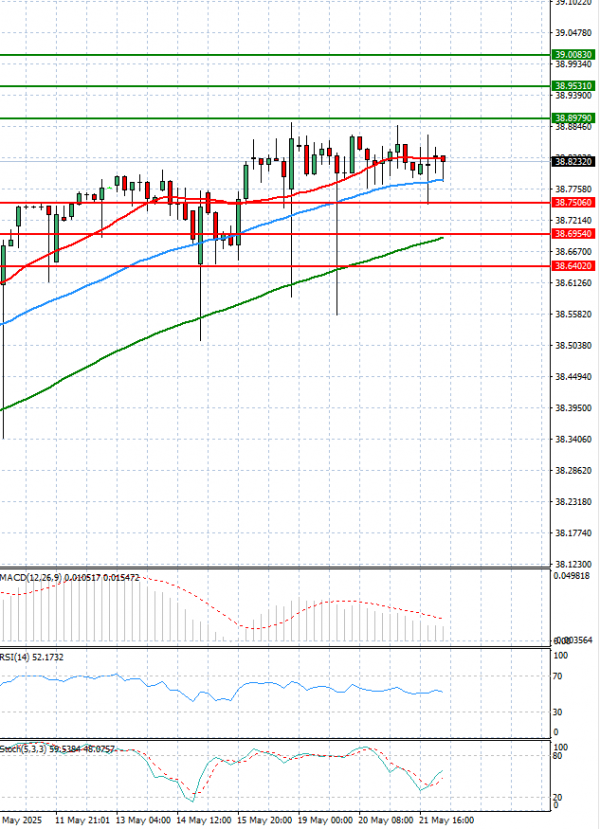Click the 11 May 21:01 time label

[x=82, y=820]
